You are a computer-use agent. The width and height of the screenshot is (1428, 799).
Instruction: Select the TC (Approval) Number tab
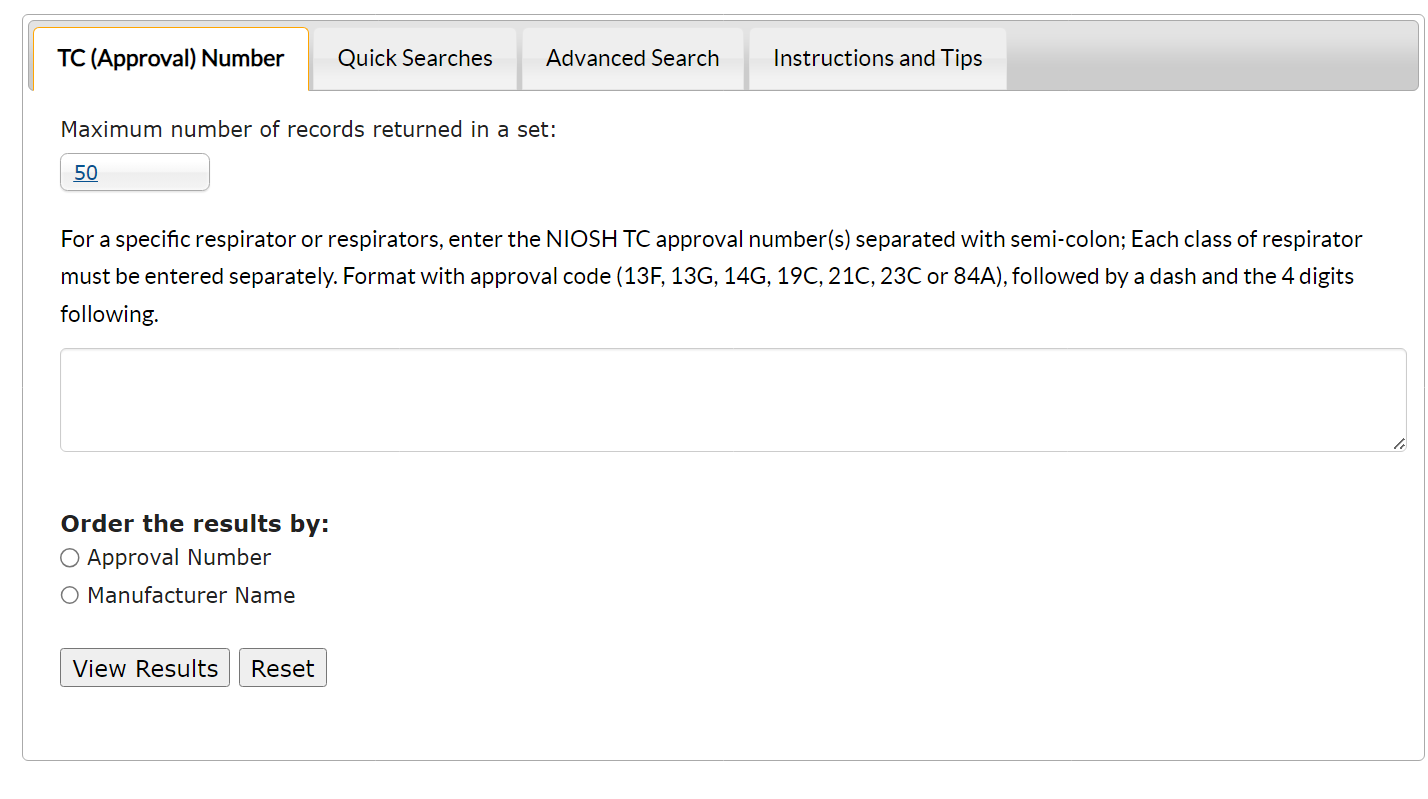pyautogui.click(x=169, y=58)
